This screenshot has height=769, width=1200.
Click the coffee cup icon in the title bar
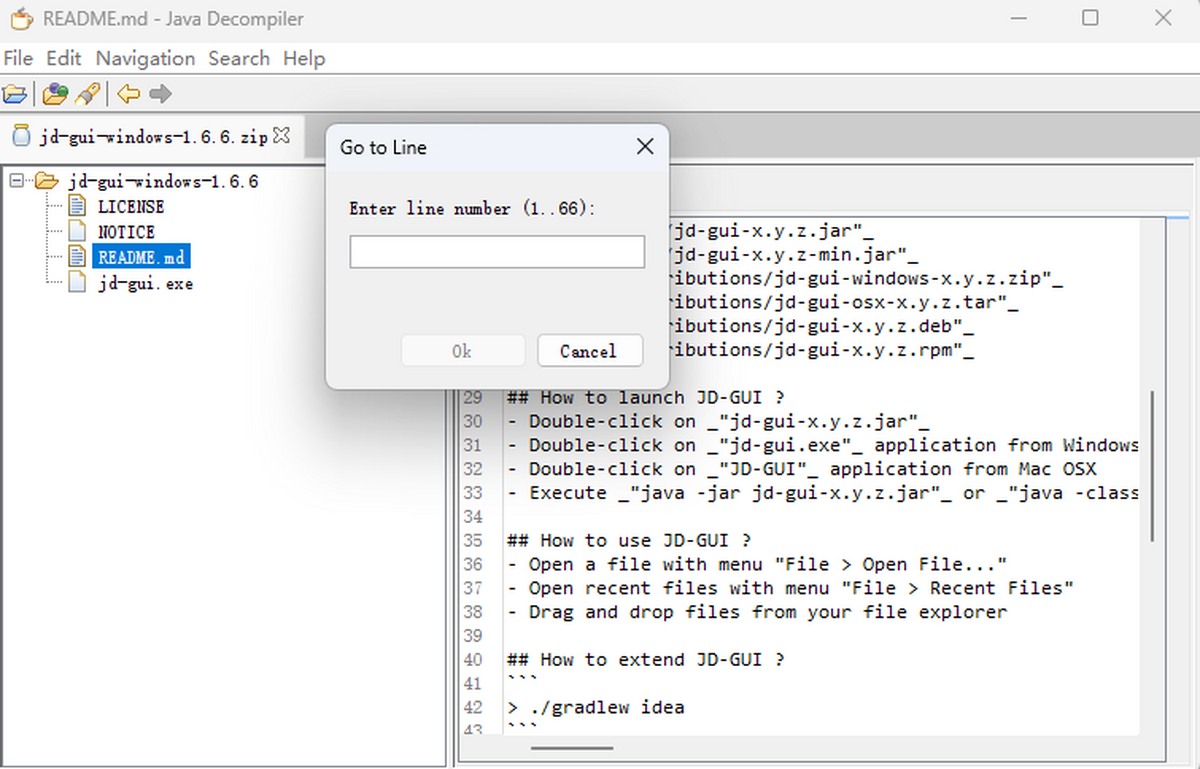(x=22, y=17)
